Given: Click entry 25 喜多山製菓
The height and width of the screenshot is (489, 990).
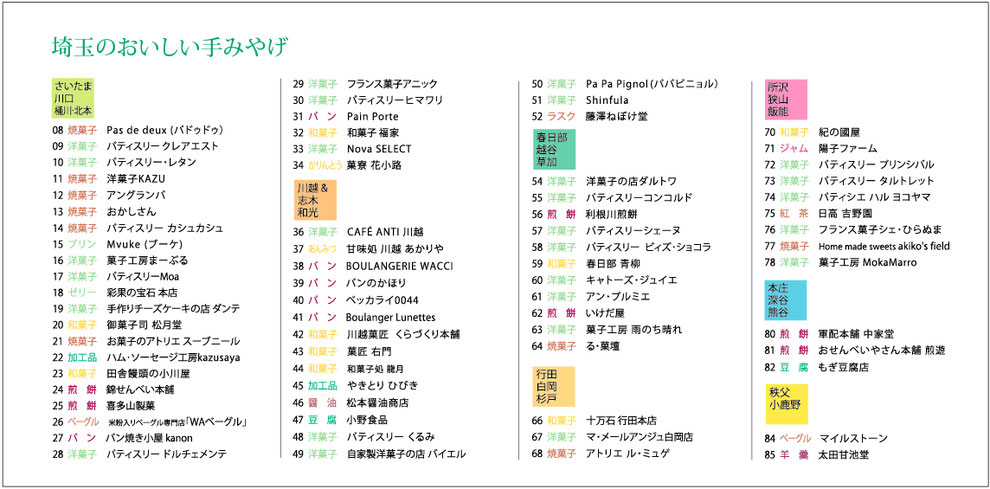Looking at the screenshot, I should (x=104, y=406).
